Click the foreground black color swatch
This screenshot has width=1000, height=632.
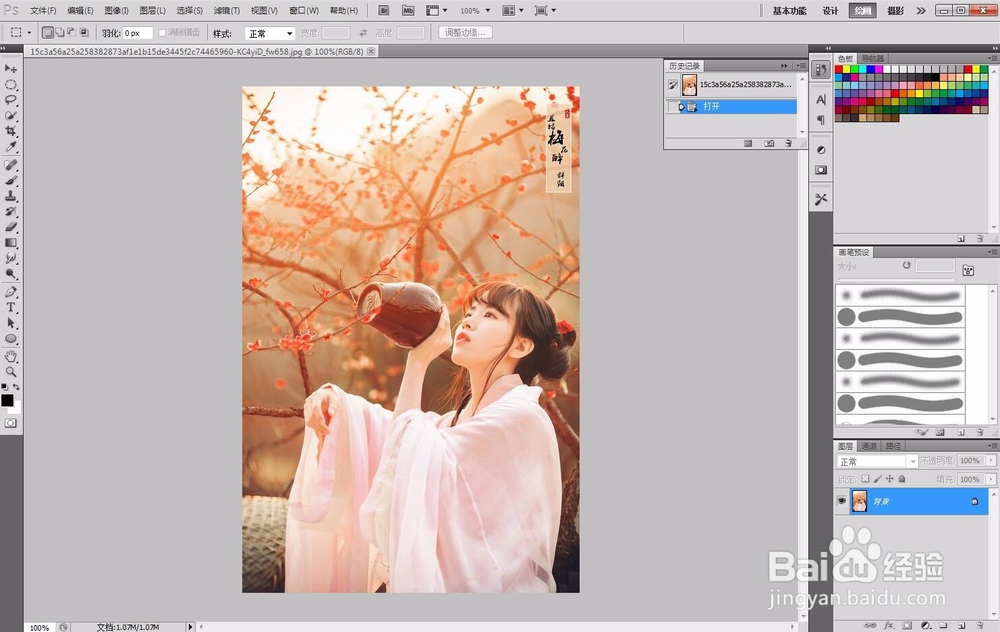[x=7, y=400]
